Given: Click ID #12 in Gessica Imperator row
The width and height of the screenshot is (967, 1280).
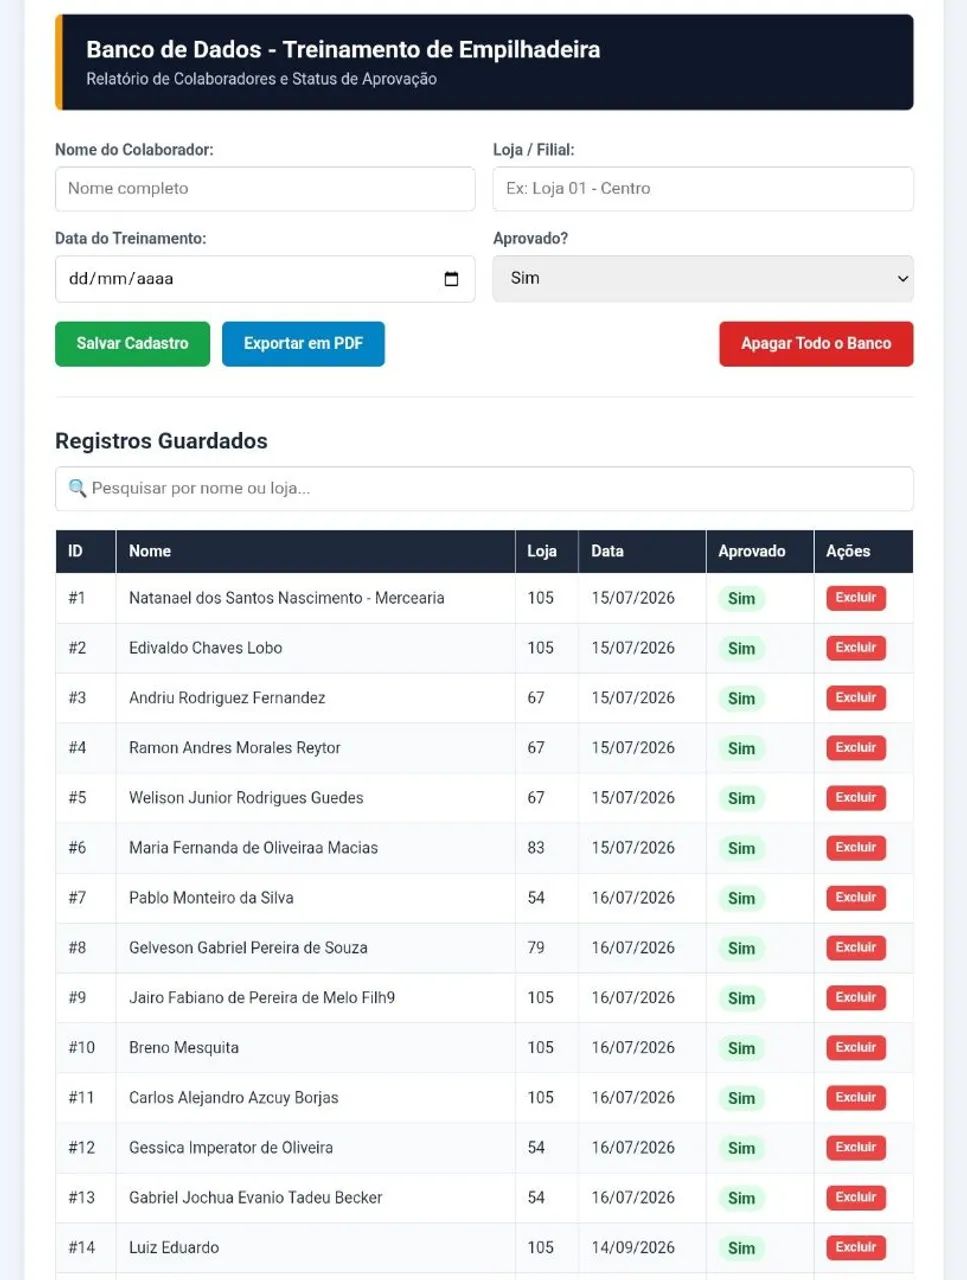Looking at the screenshot, I should click(x=81, y=1148).
